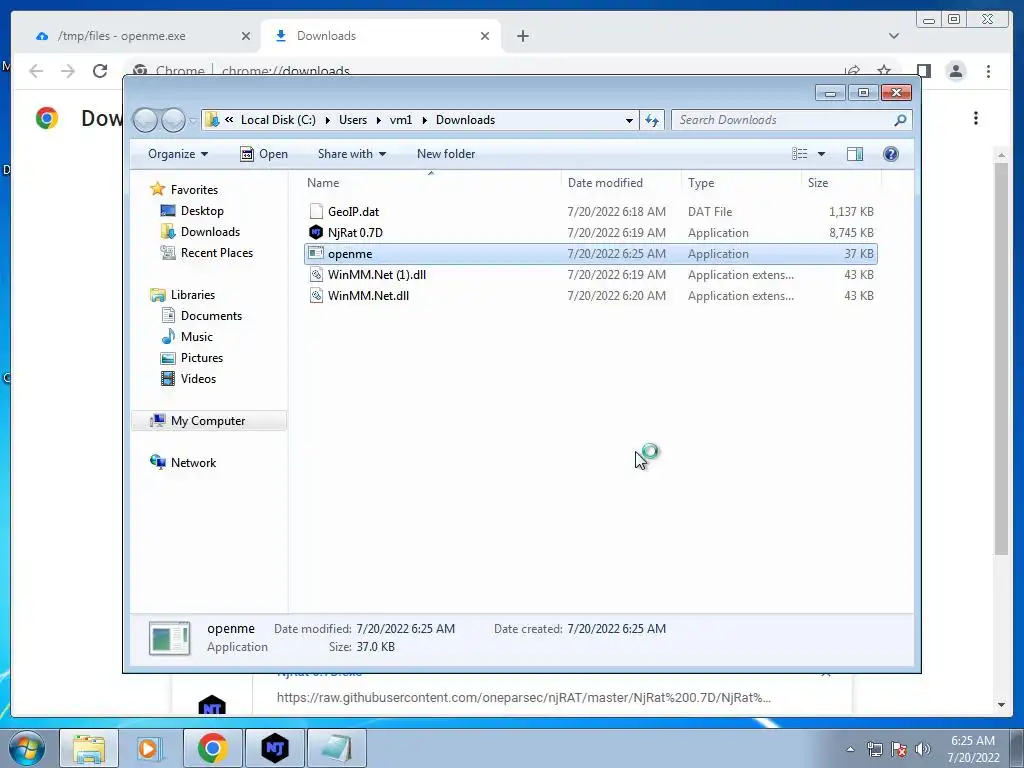Open network status icon in tray
This screenshot has width=1024, height=768.
click(x=874, y=749)
